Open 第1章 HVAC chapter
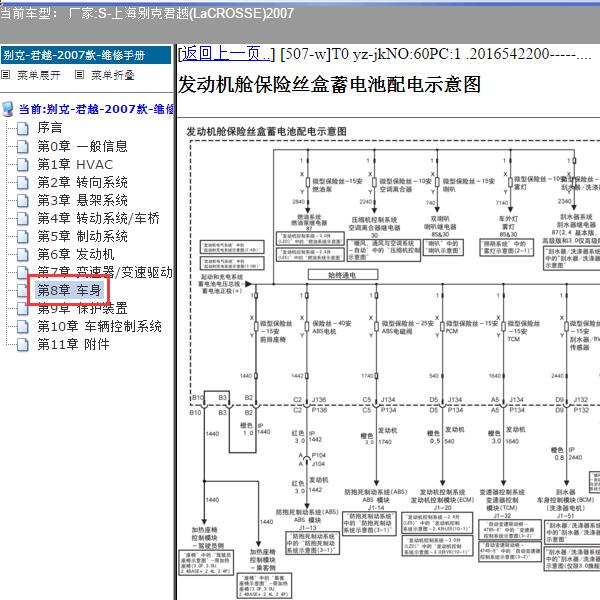 (75, 165)
